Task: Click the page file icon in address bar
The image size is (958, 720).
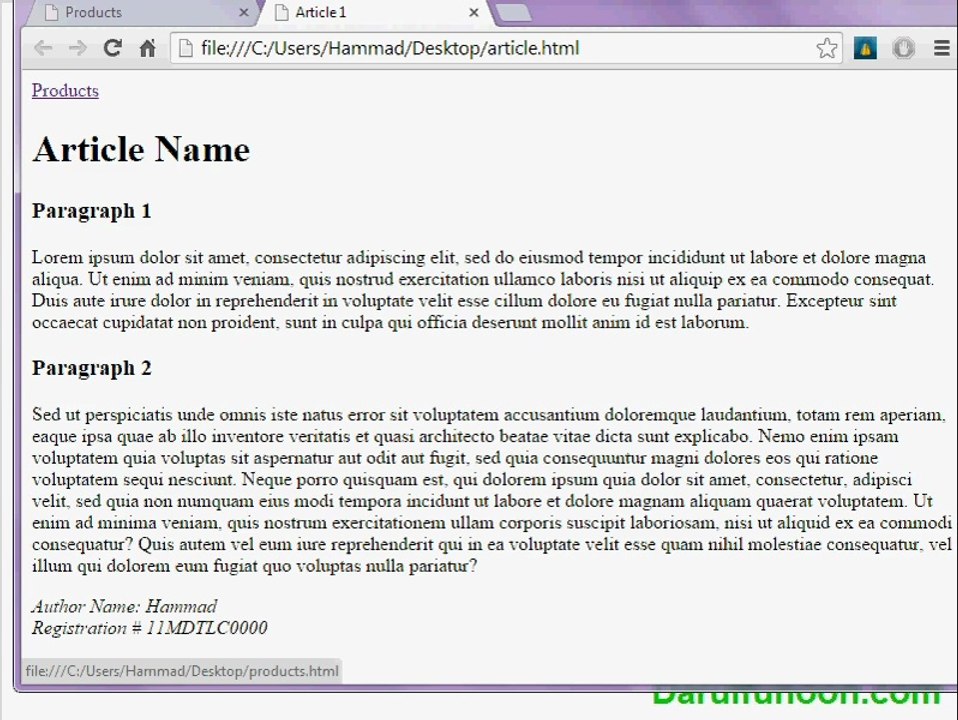Action: [x=186, y=48]
